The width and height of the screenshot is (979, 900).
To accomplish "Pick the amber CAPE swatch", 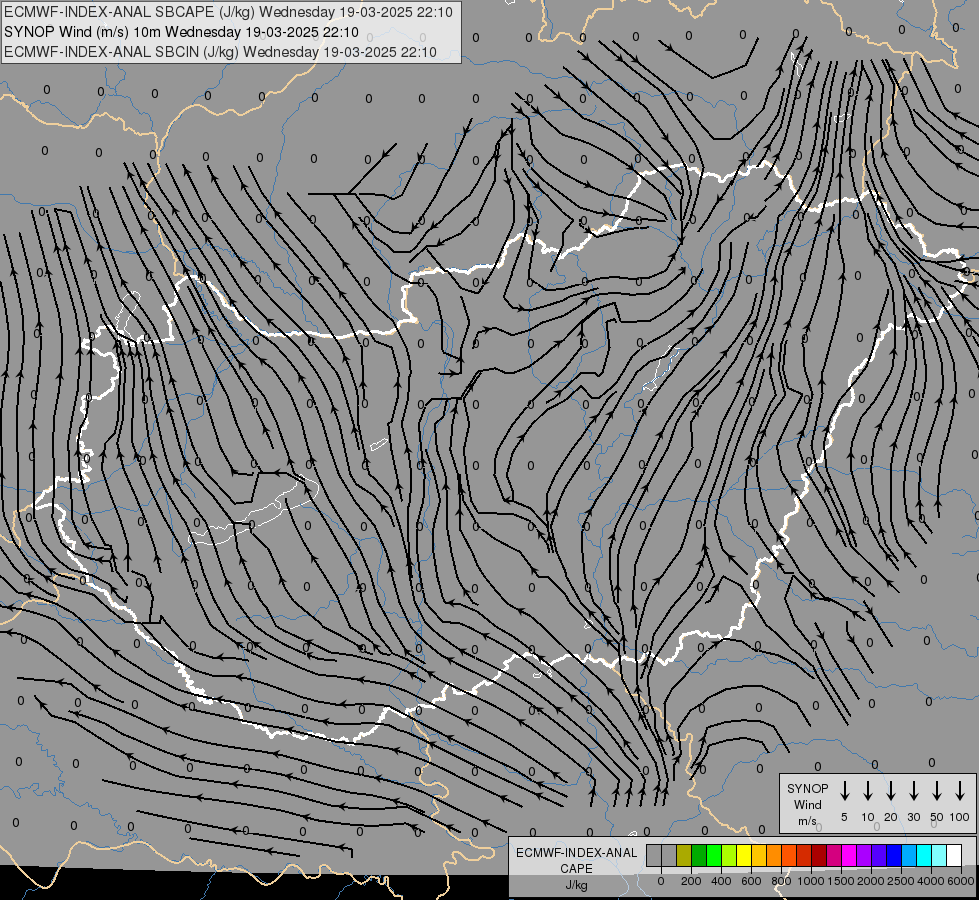I will (759, 855).
